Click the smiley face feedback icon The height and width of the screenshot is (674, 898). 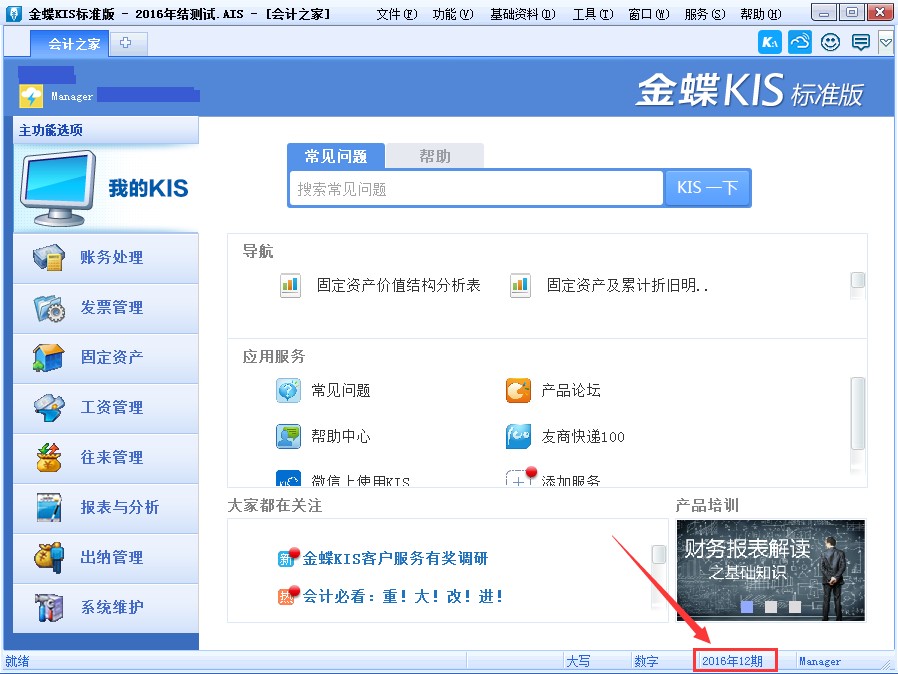tap(830, 42)
